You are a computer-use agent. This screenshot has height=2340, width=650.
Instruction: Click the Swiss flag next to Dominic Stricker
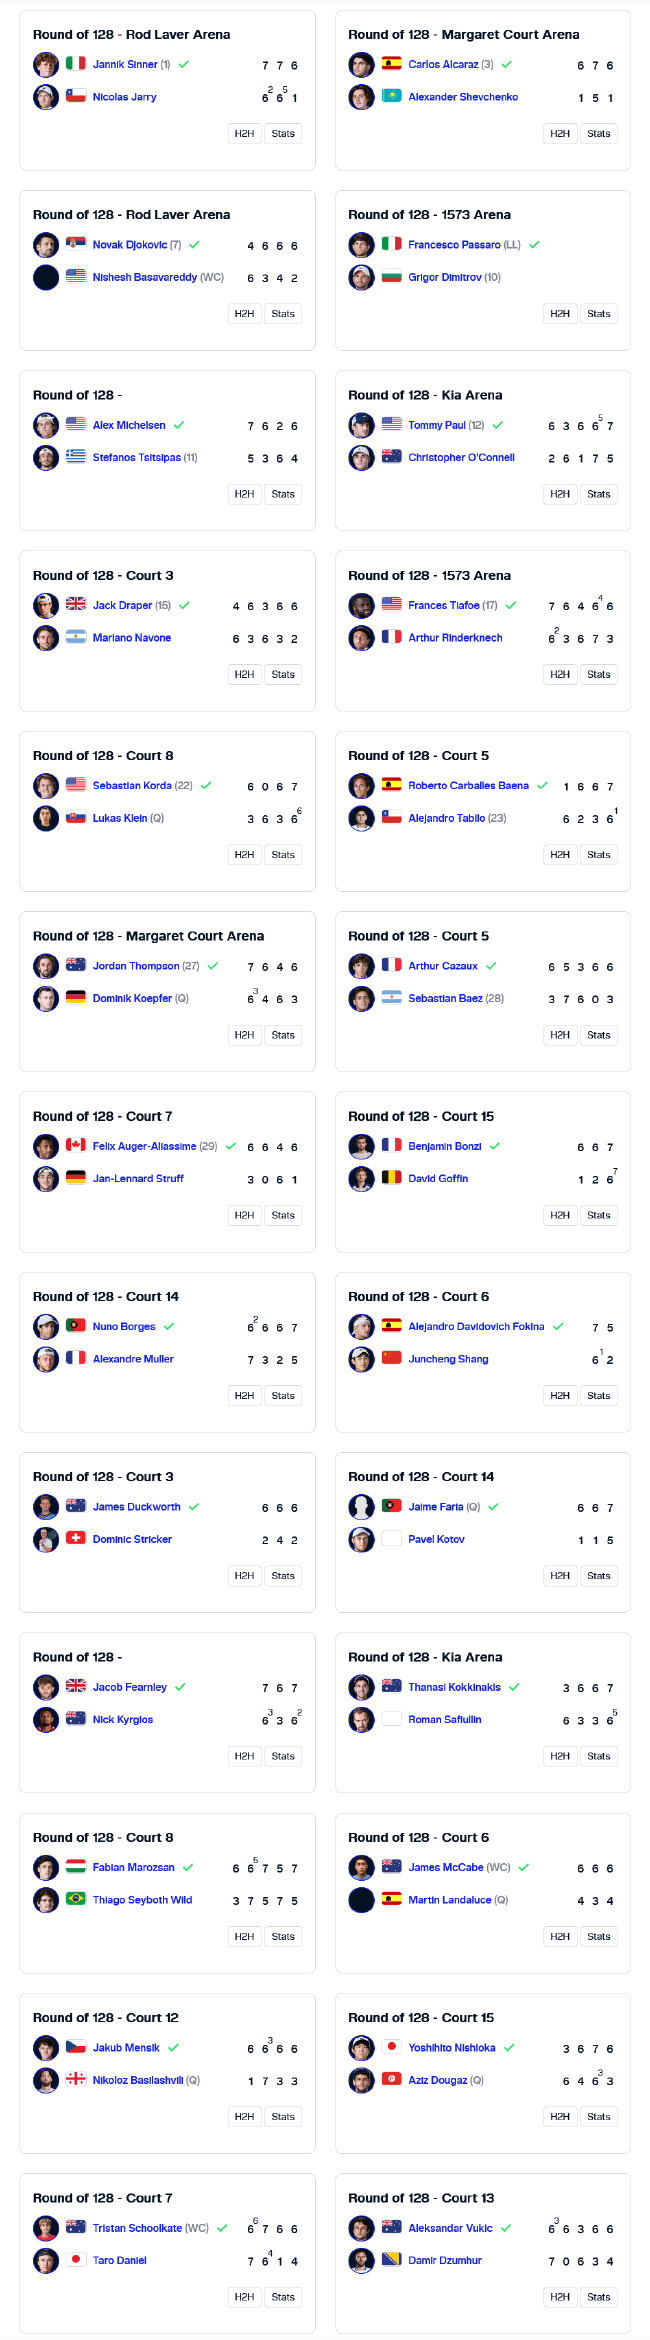[x=75, y=1538]
